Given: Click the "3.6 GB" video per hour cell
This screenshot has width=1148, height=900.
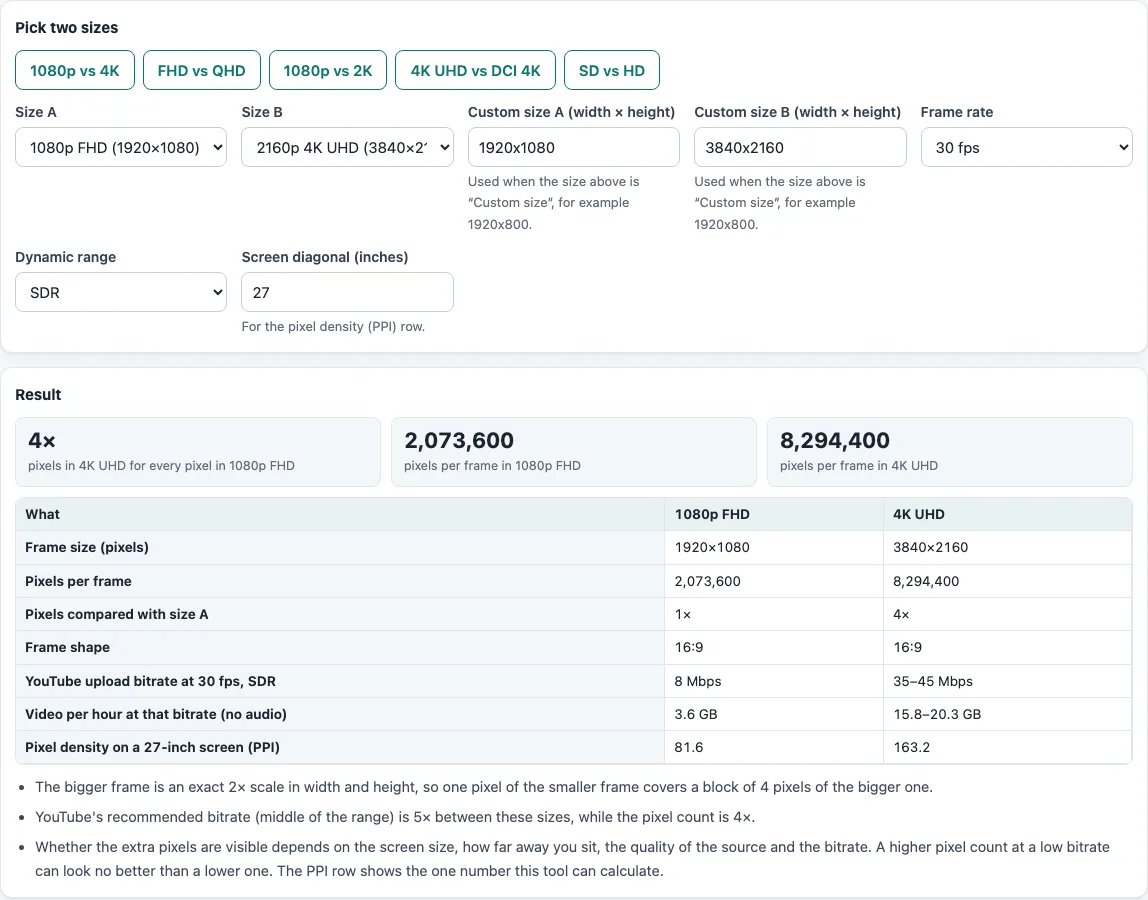Looking at the screenshot, I should pyautogui.click(x=774, y=714).
